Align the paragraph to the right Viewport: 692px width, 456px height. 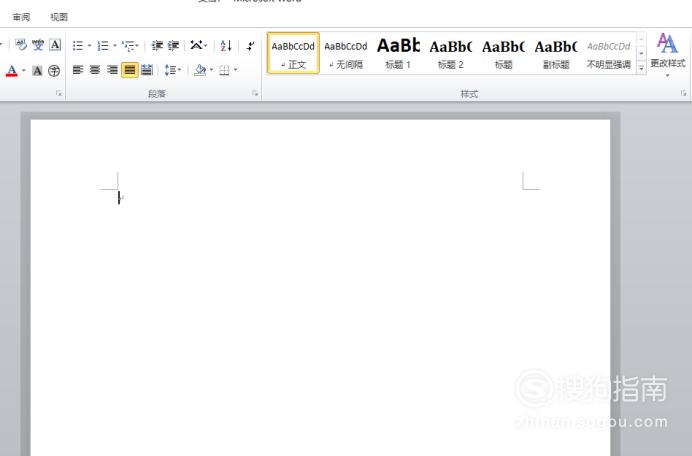pos(112,70)
